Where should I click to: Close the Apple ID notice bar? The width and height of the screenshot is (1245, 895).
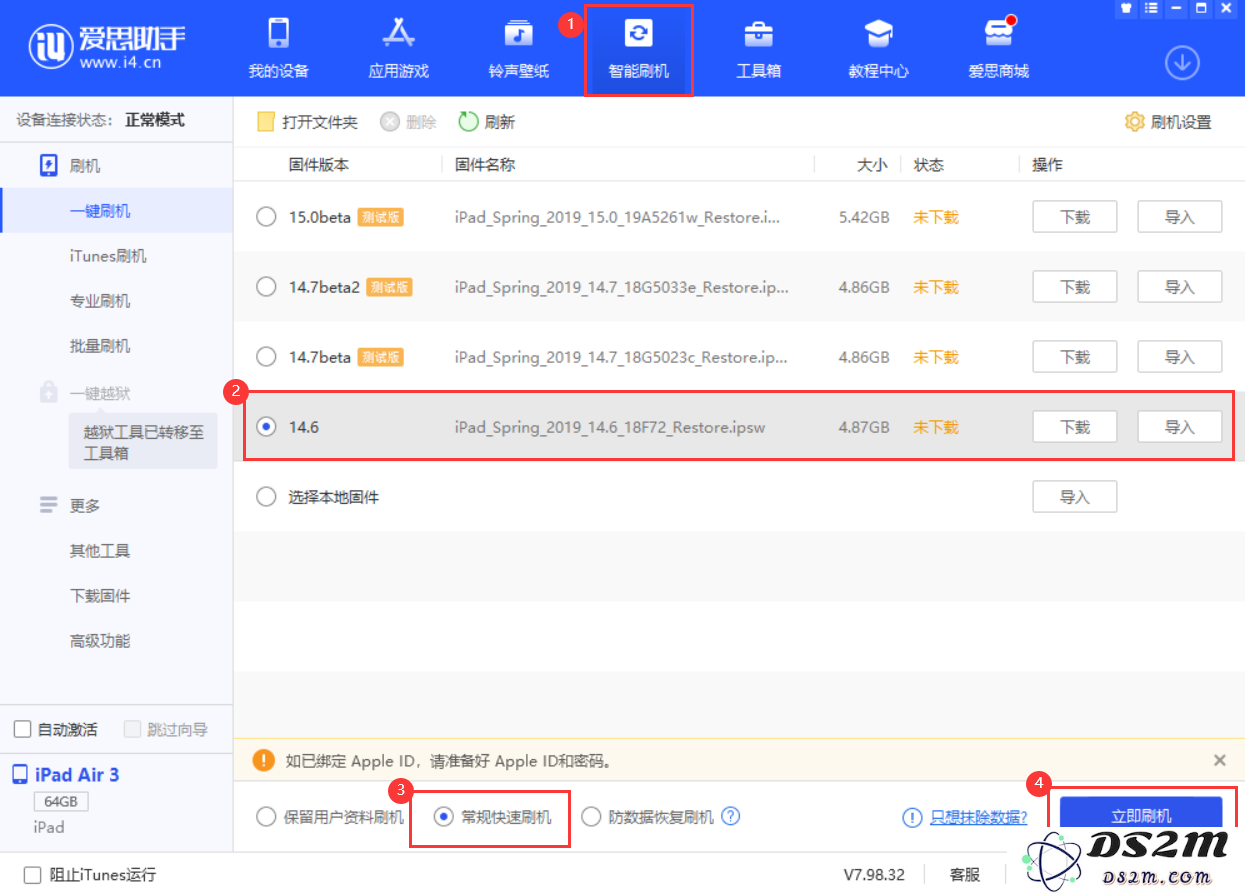pos(1220,760)
